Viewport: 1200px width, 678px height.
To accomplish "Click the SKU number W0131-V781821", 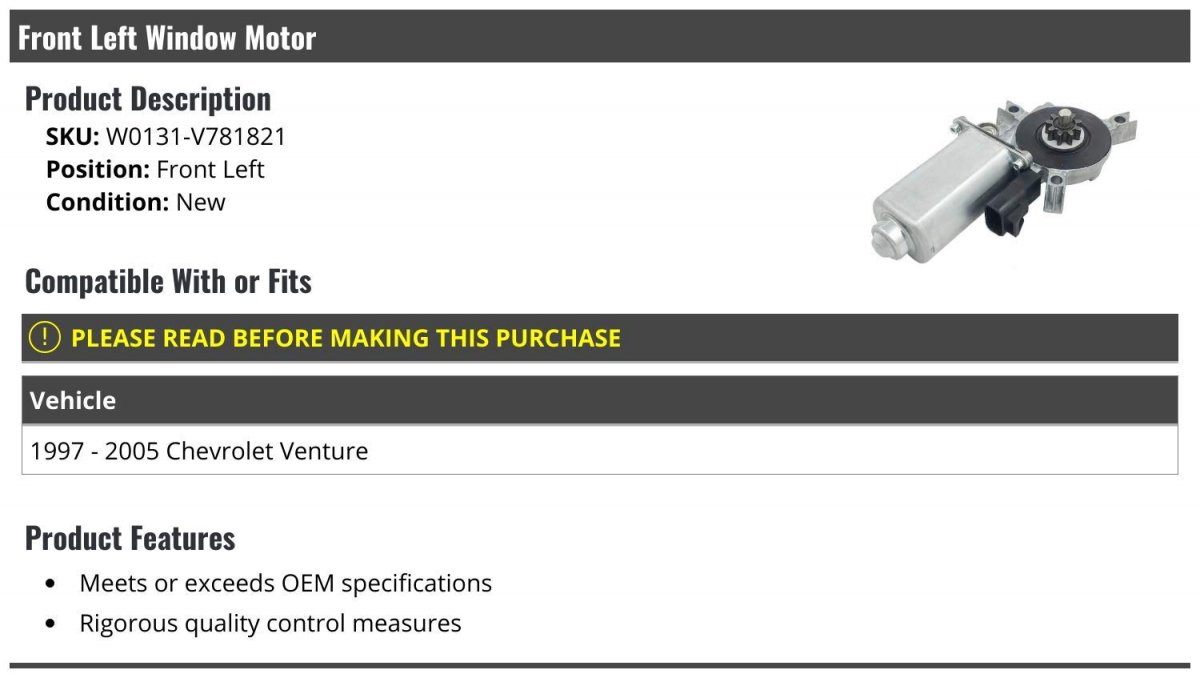I will (196, 137).
